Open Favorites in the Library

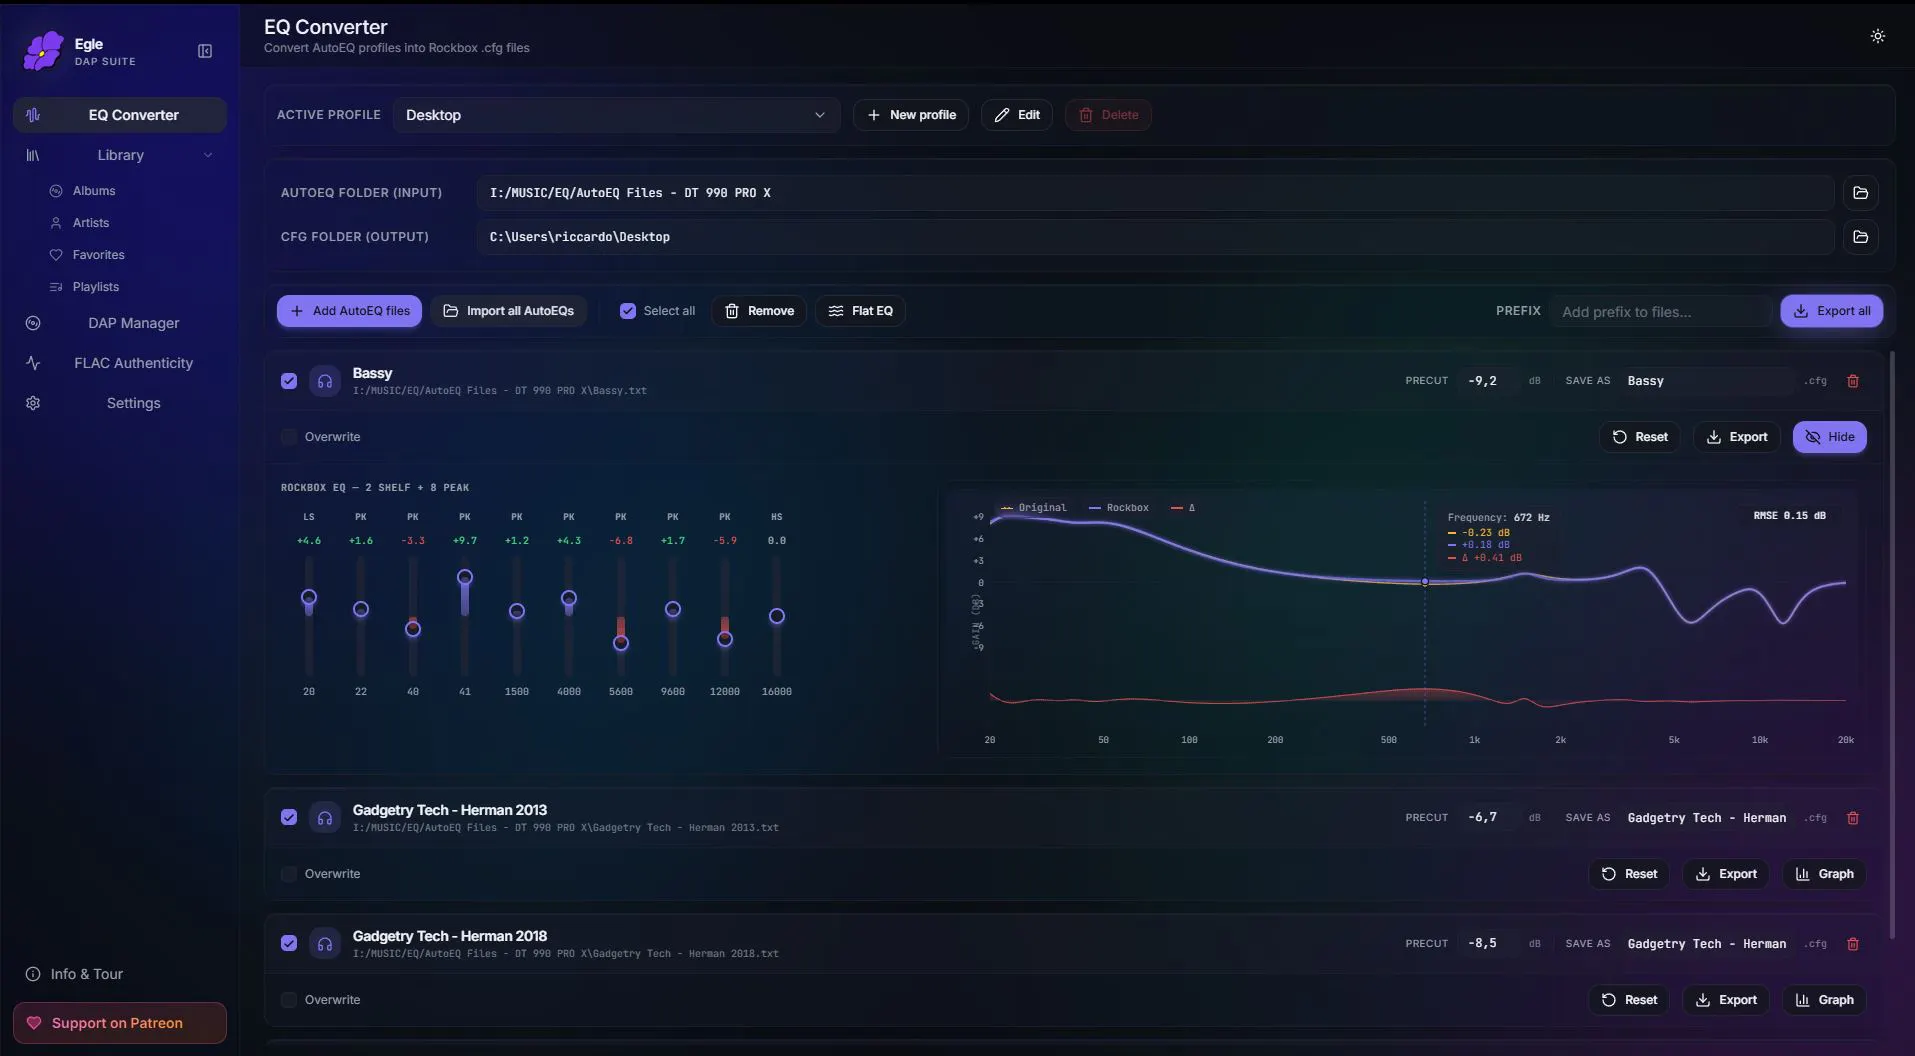click(98, 255)
